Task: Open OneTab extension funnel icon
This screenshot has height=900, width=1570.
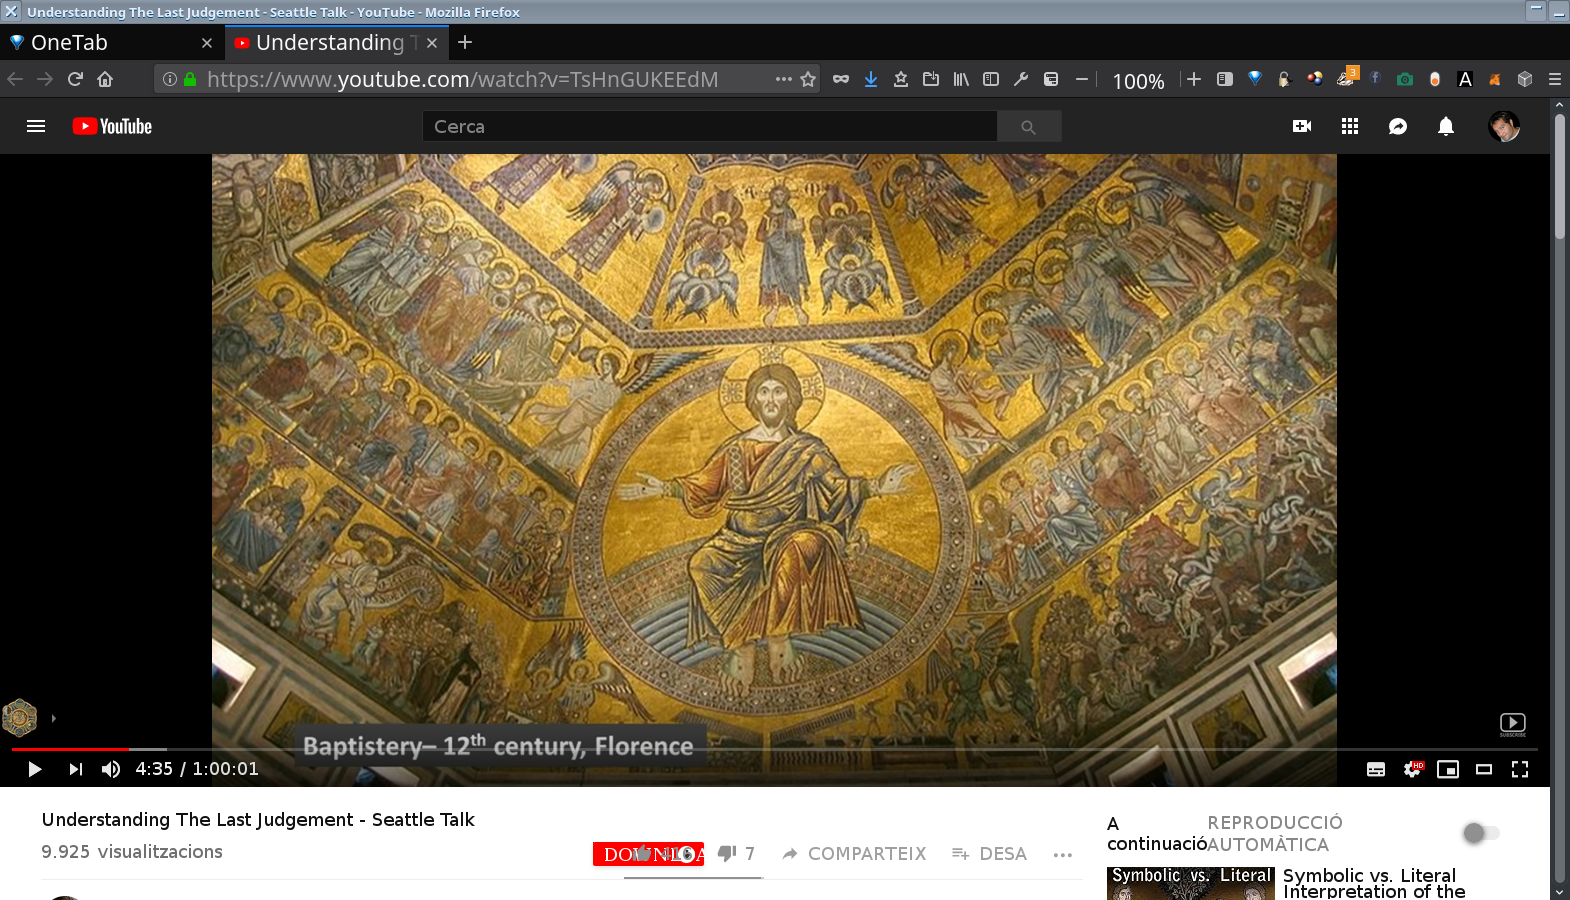Action: coord(1255,79)
